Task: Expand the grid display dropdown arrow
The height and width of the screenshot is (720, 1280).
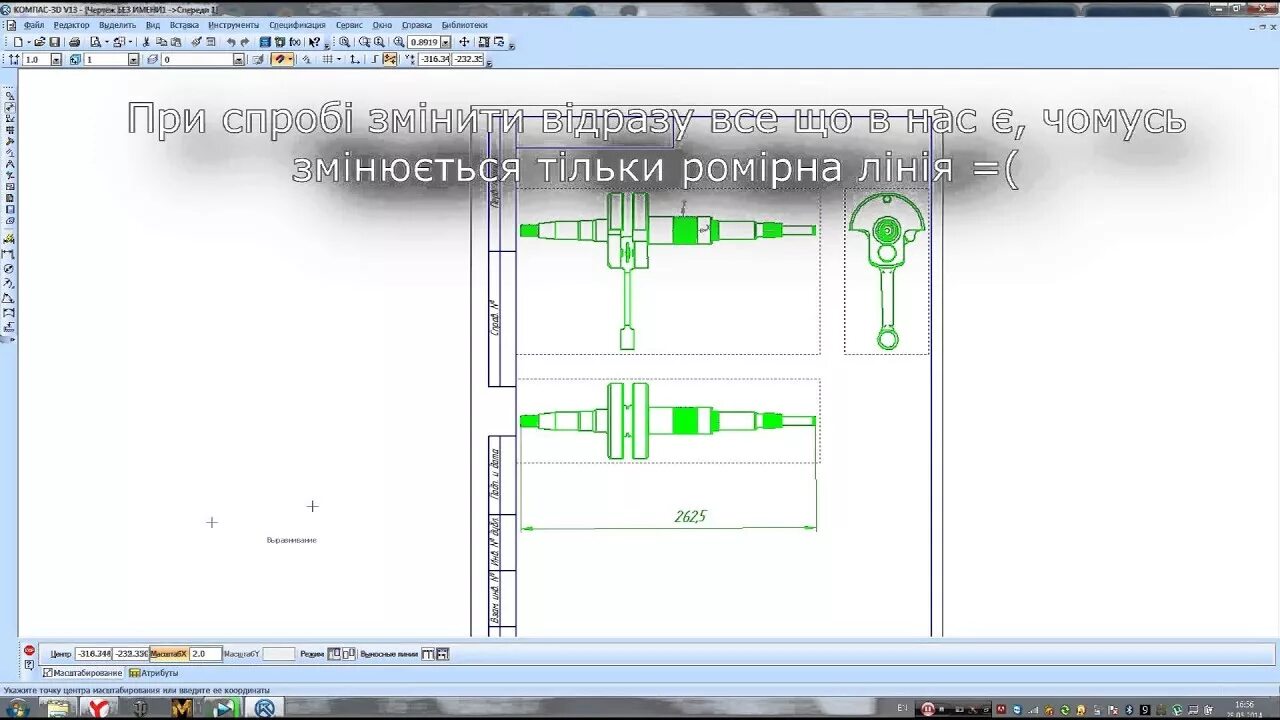Action: coord(339,59)
